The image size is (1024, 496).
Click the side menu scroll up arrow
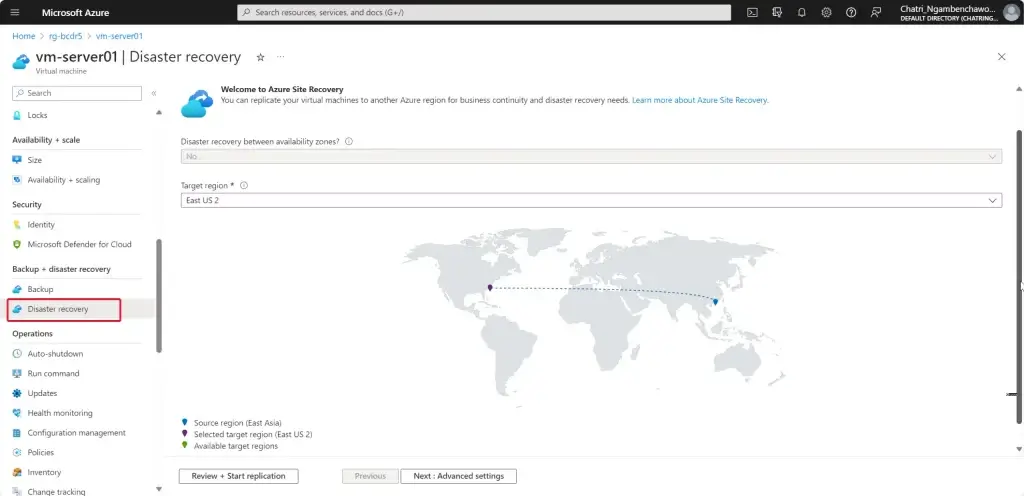point(159,113)
